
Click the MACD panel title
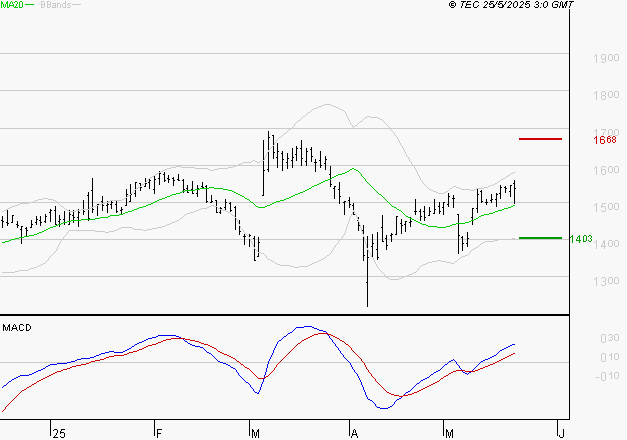tap(16, 327)
